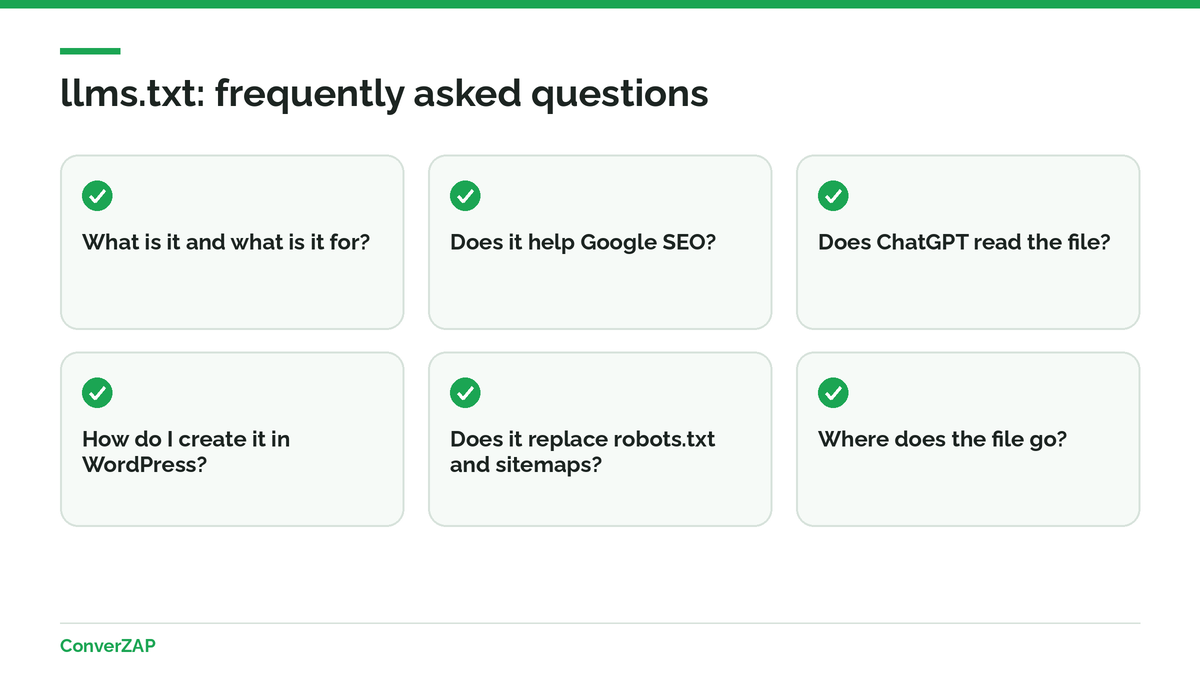
Task: Click the ConverZAP brand name in footer
Action: coord(108,646)
